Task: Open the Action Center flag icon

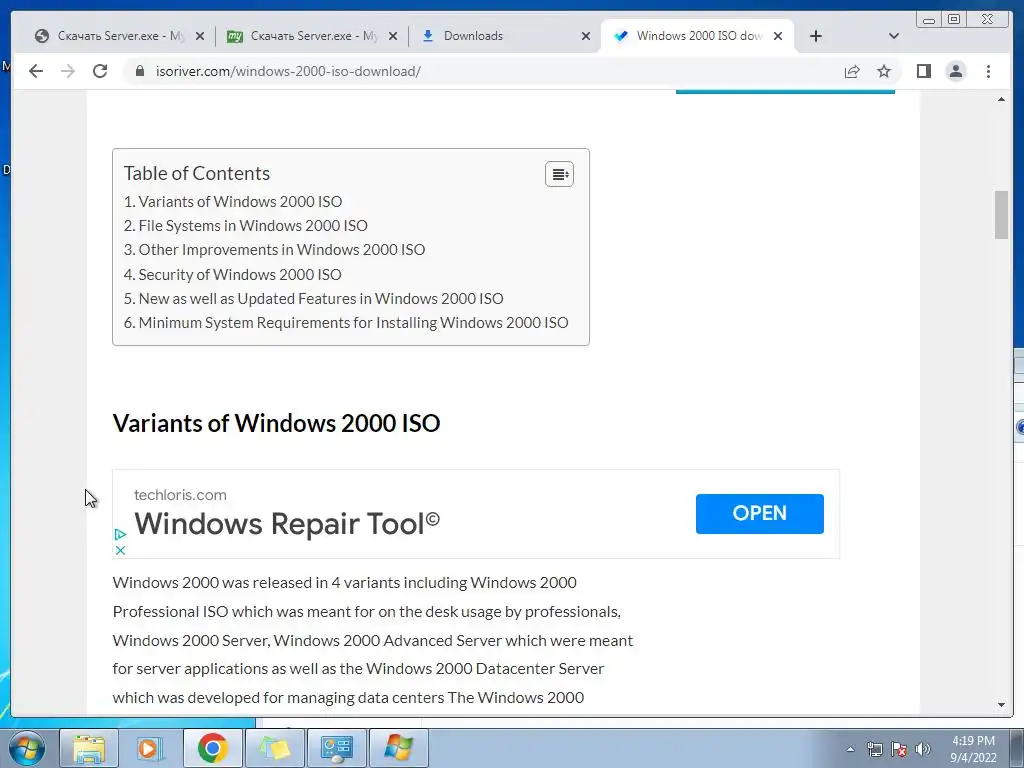Action: click(899, 749)
